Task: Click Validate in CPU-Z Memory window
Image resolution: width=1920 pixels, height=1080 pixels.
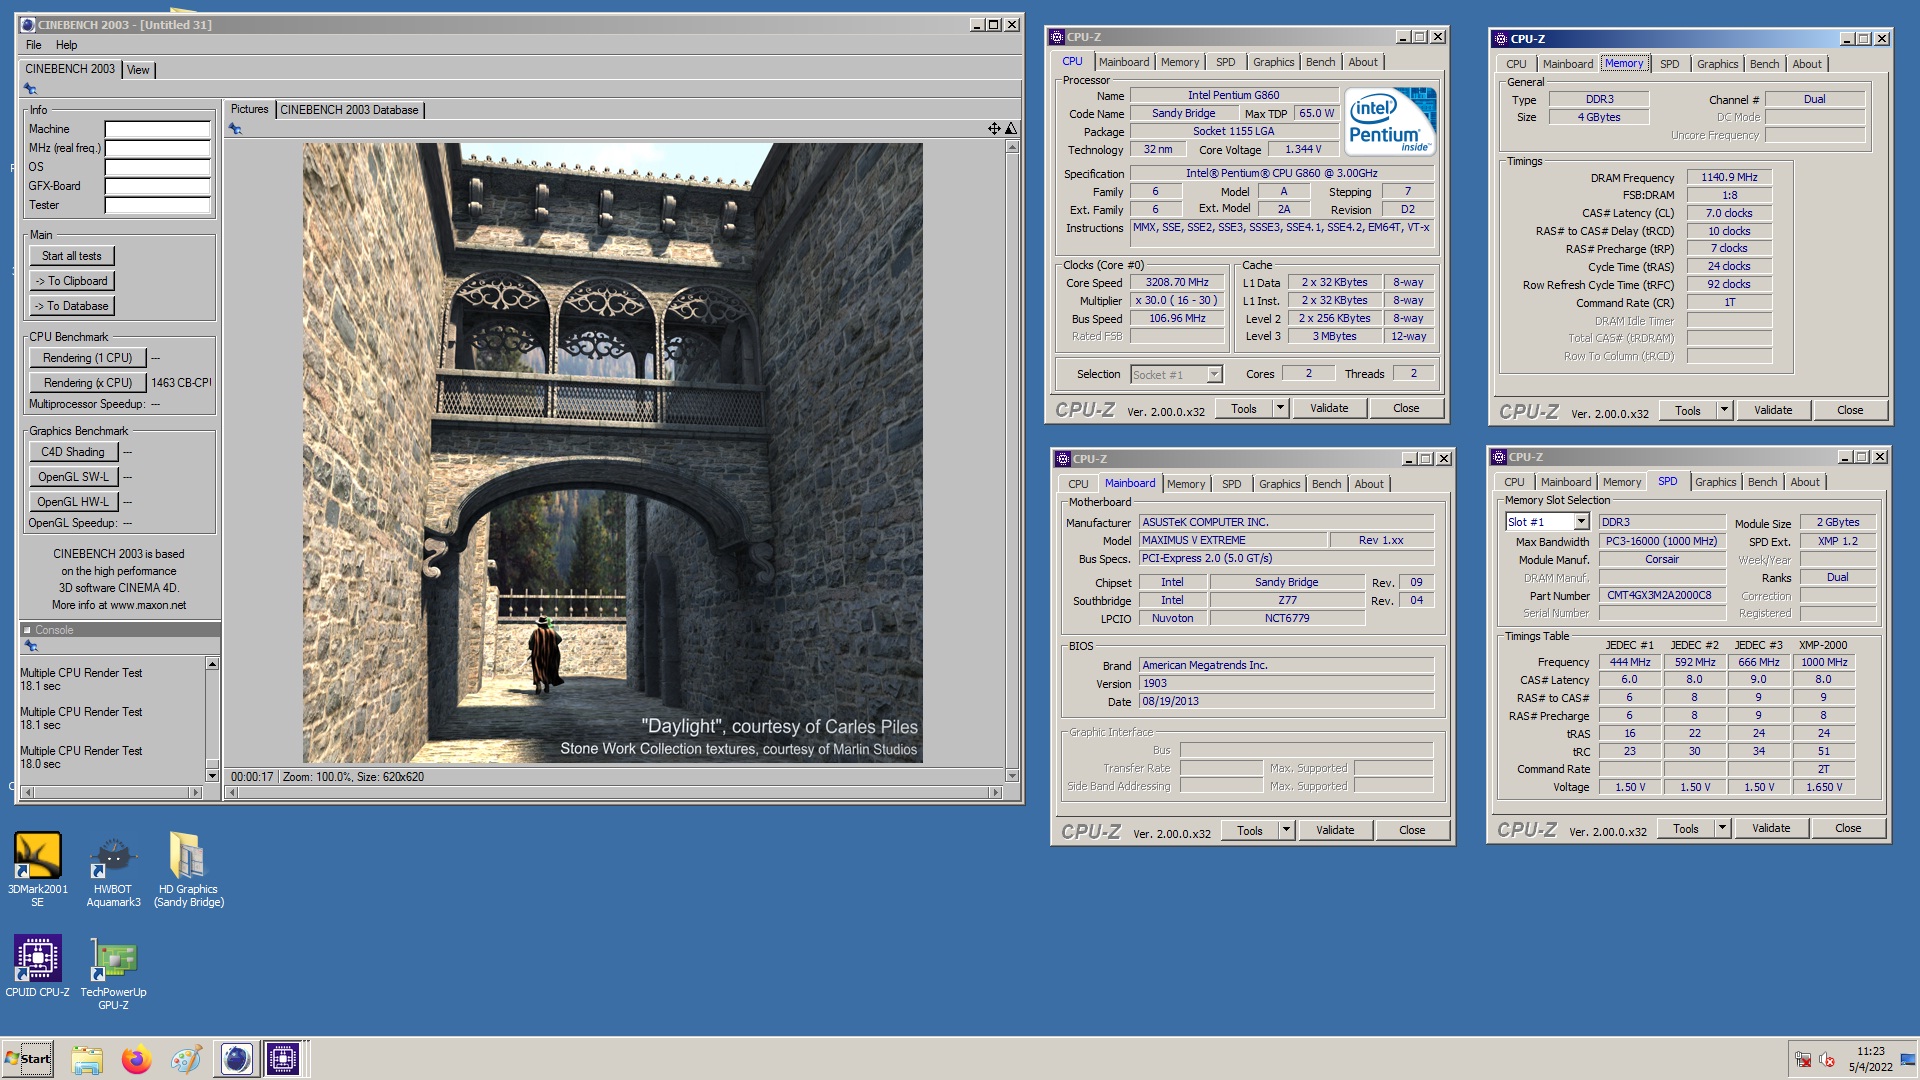Action: pos(1773,410)
